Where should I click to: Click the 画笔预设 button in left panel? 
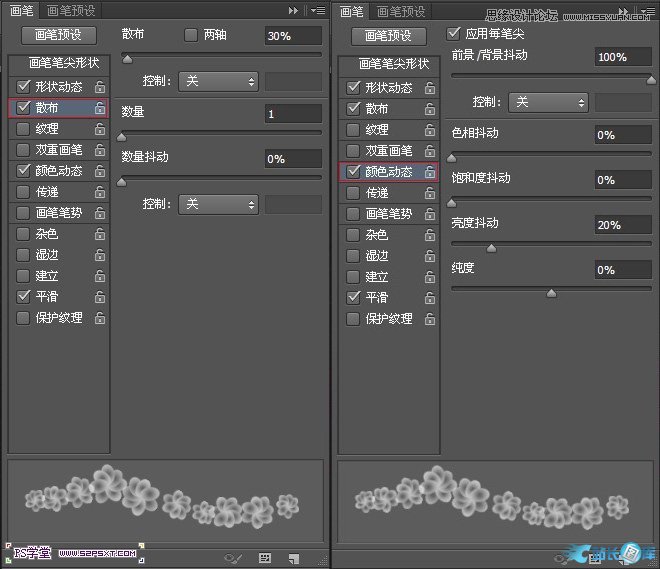(58, 35)
